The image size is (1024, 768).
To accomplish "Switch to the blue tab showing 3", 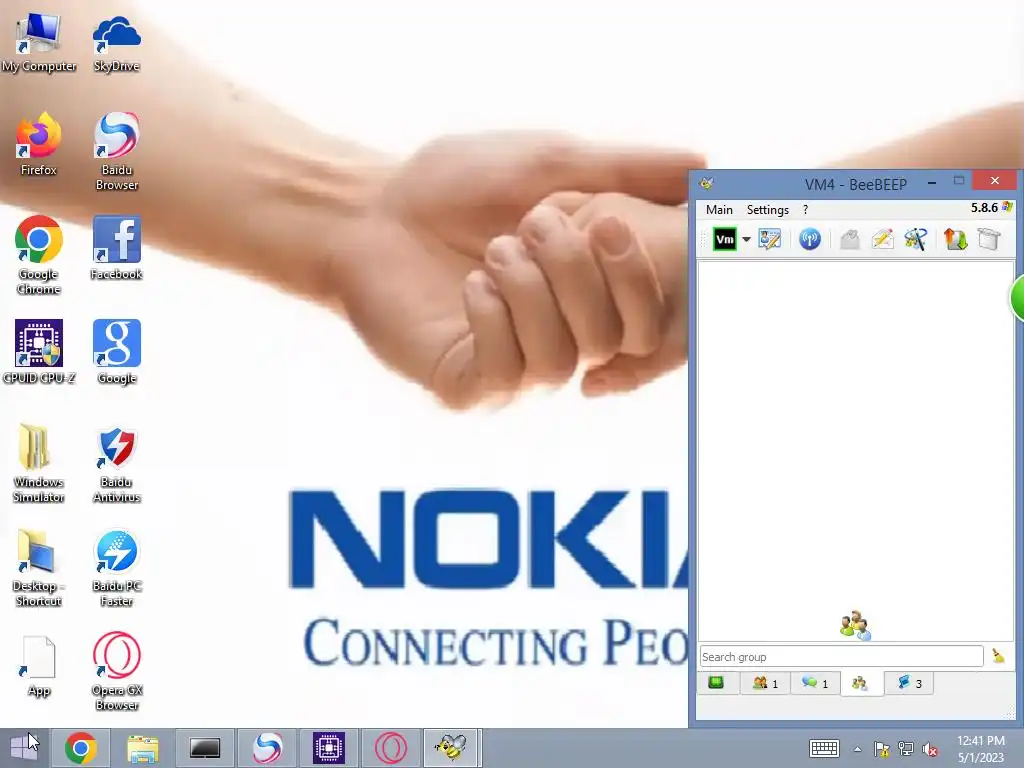I will click(909, 683).
